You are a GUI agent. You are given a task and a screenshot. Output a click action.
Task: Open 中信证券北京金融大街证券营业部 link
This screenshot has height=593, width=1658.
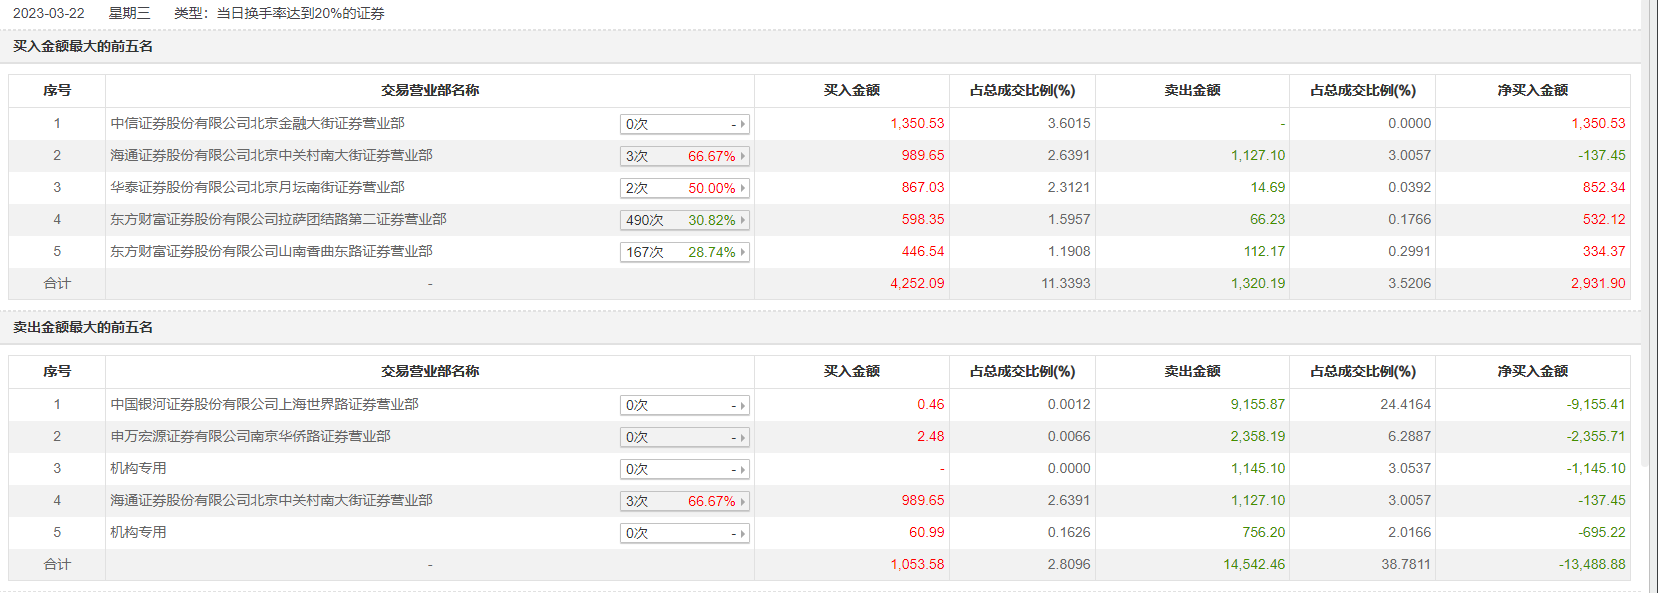[257, 123]
